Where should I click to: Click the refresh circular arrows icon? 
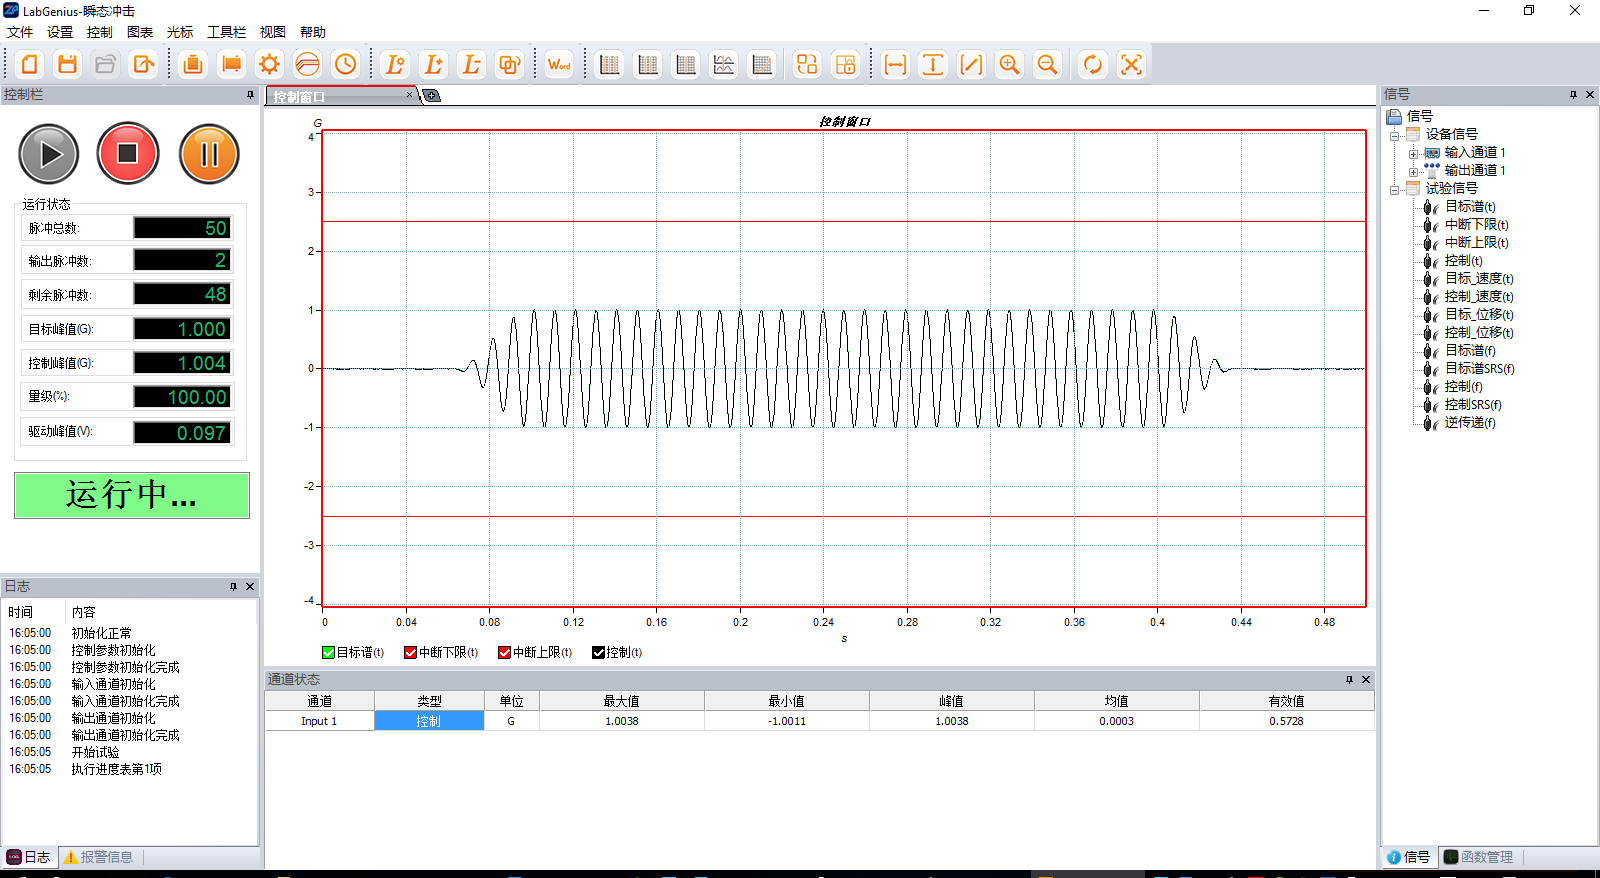point(1093,65)
